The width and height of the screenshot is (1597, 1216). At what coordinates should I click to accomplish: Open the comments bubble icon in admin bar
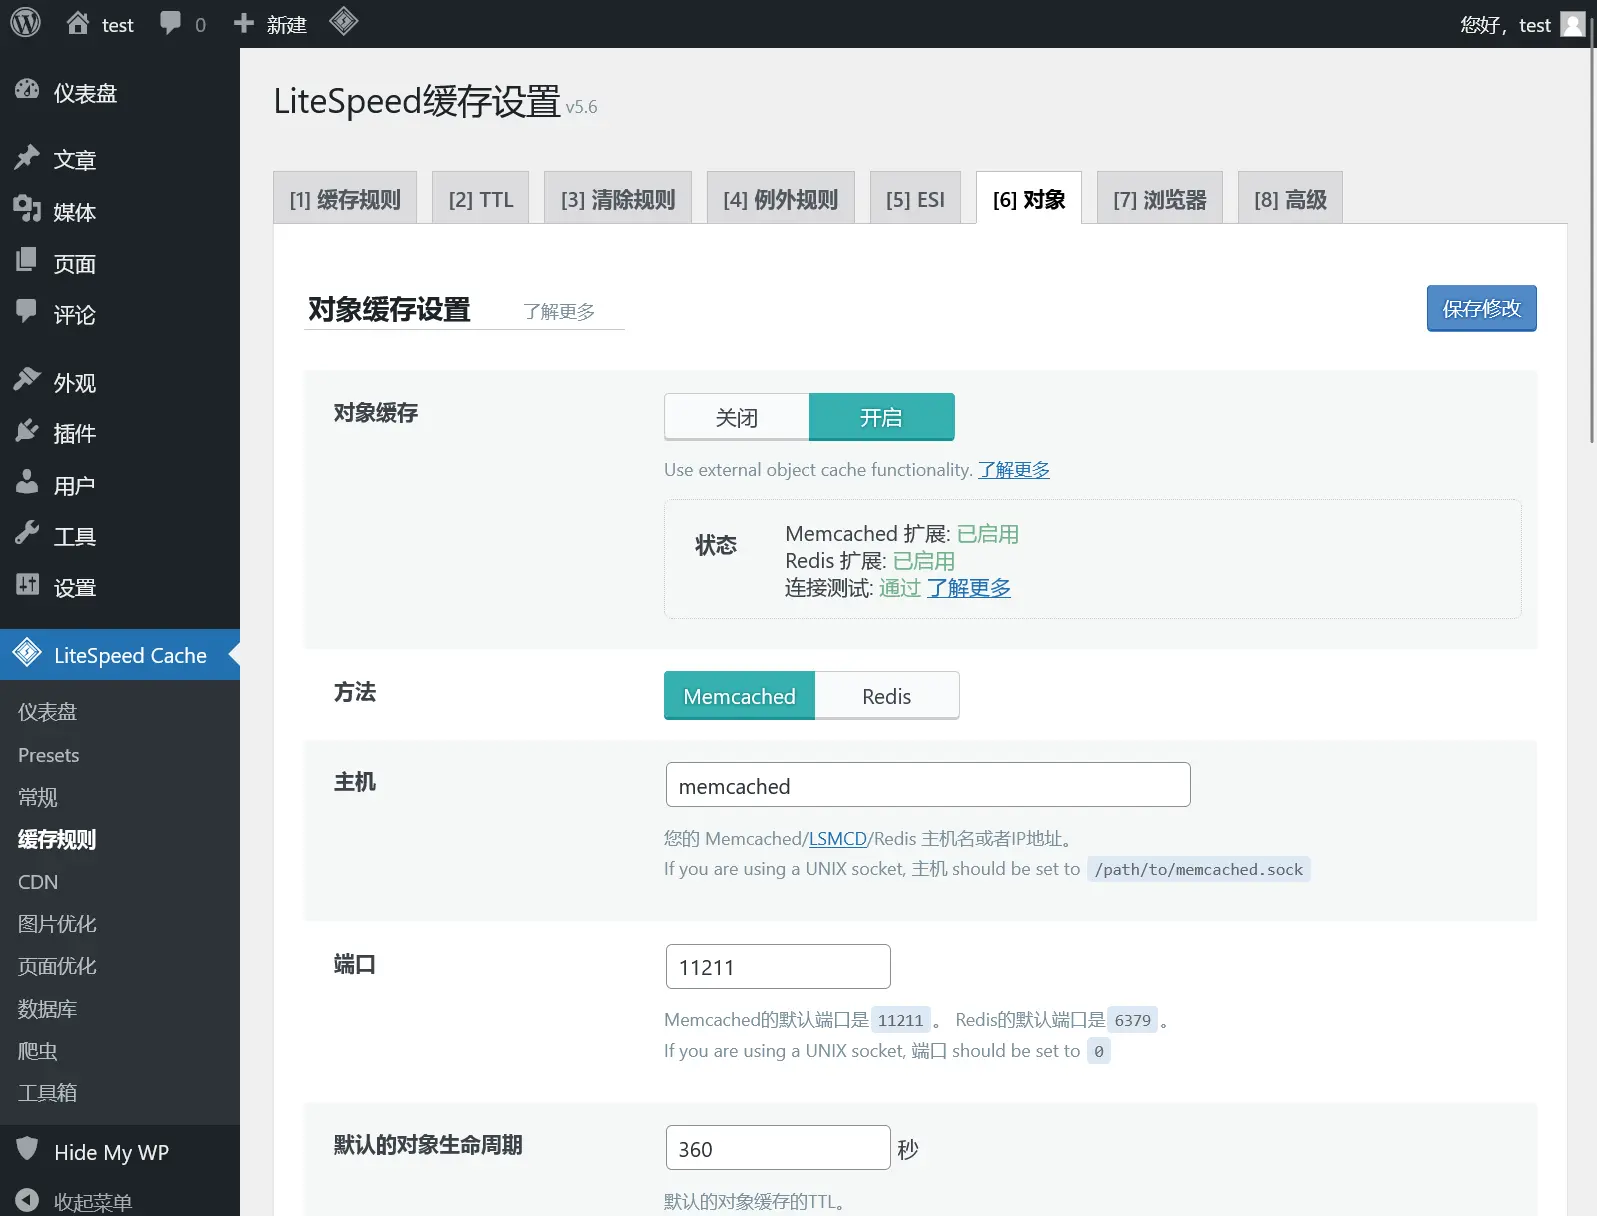pos(171,23)
